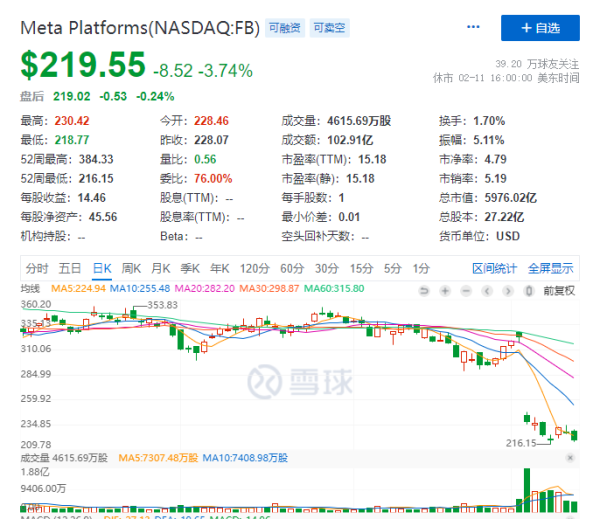Switch to the 分时 chart tab

(x=37, y=268)
